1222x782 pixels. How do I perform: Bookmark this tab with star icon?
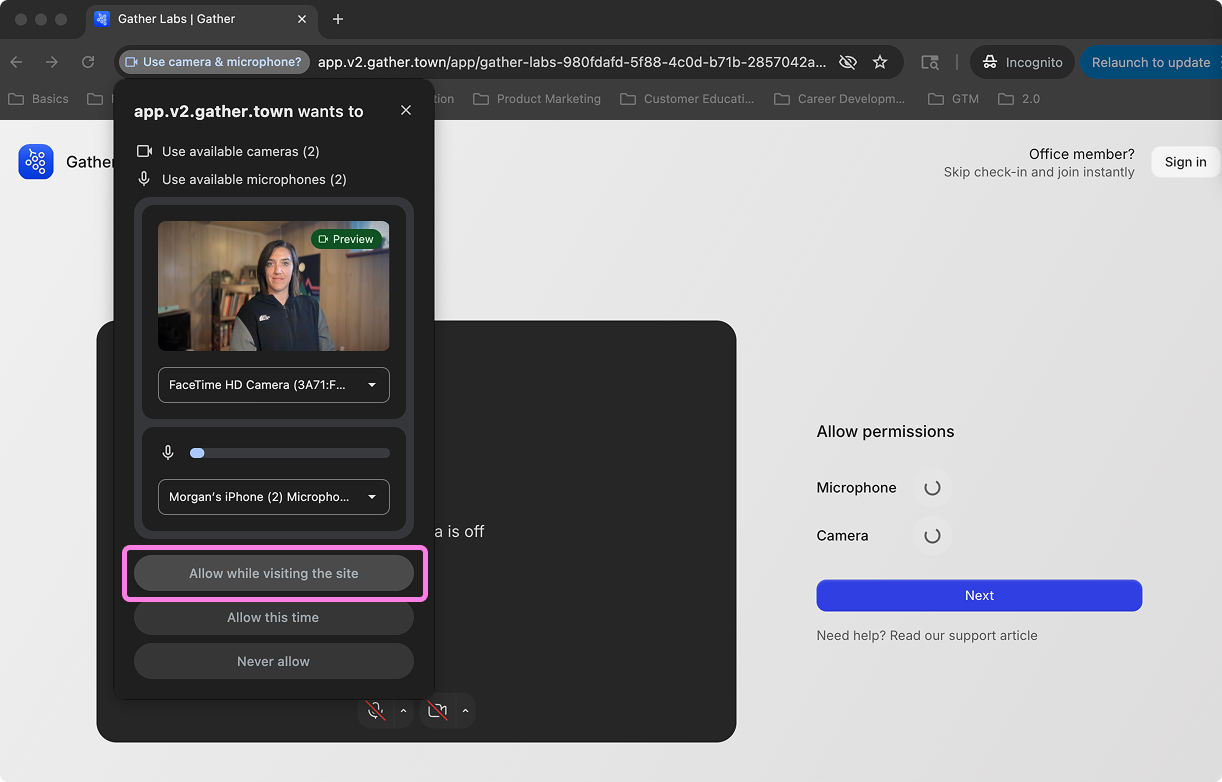click(880, 62)
